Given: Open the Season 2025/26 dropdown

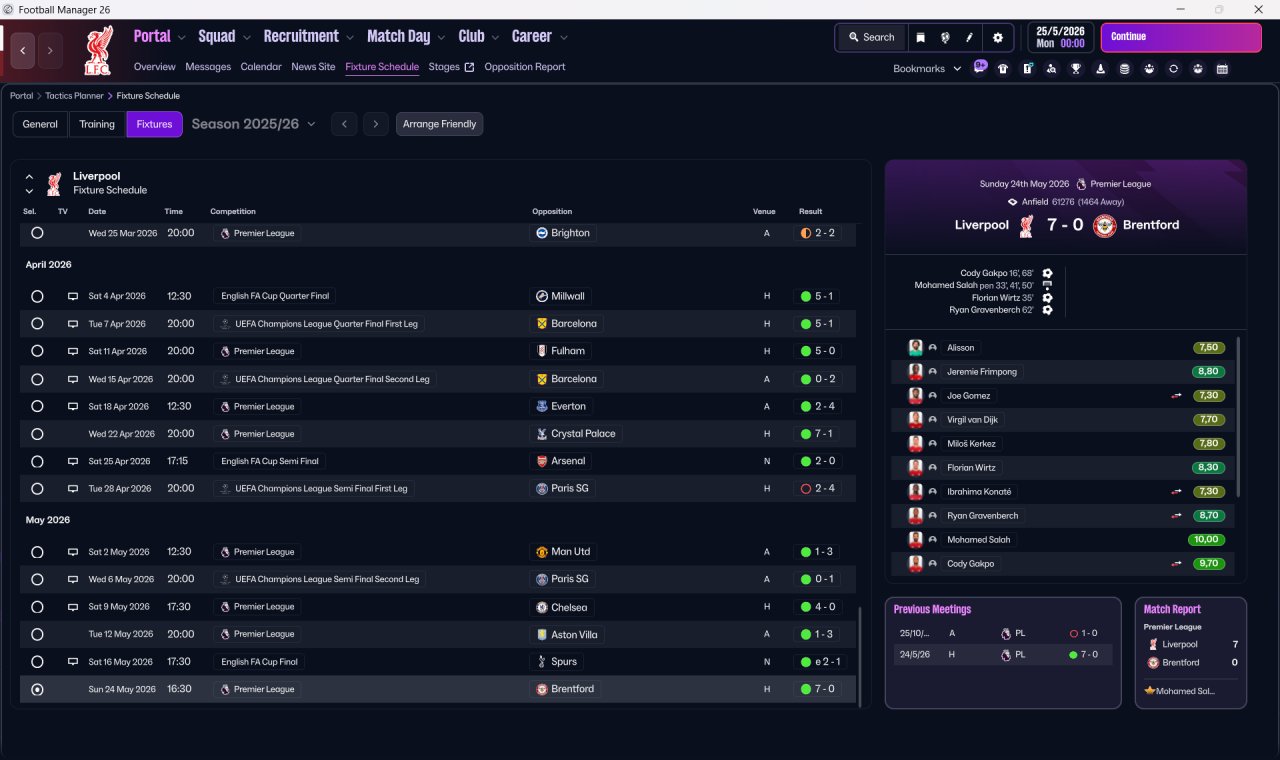Looking at the screenshot, I should point(254,124).
